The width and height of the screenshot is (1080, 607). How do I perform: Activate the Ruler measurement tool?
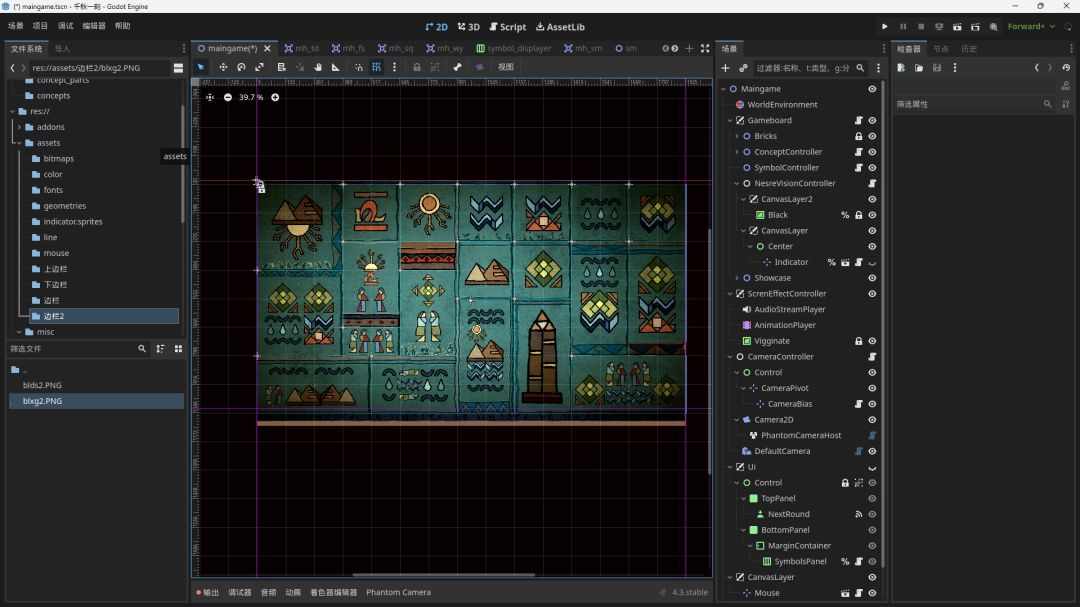335,67
